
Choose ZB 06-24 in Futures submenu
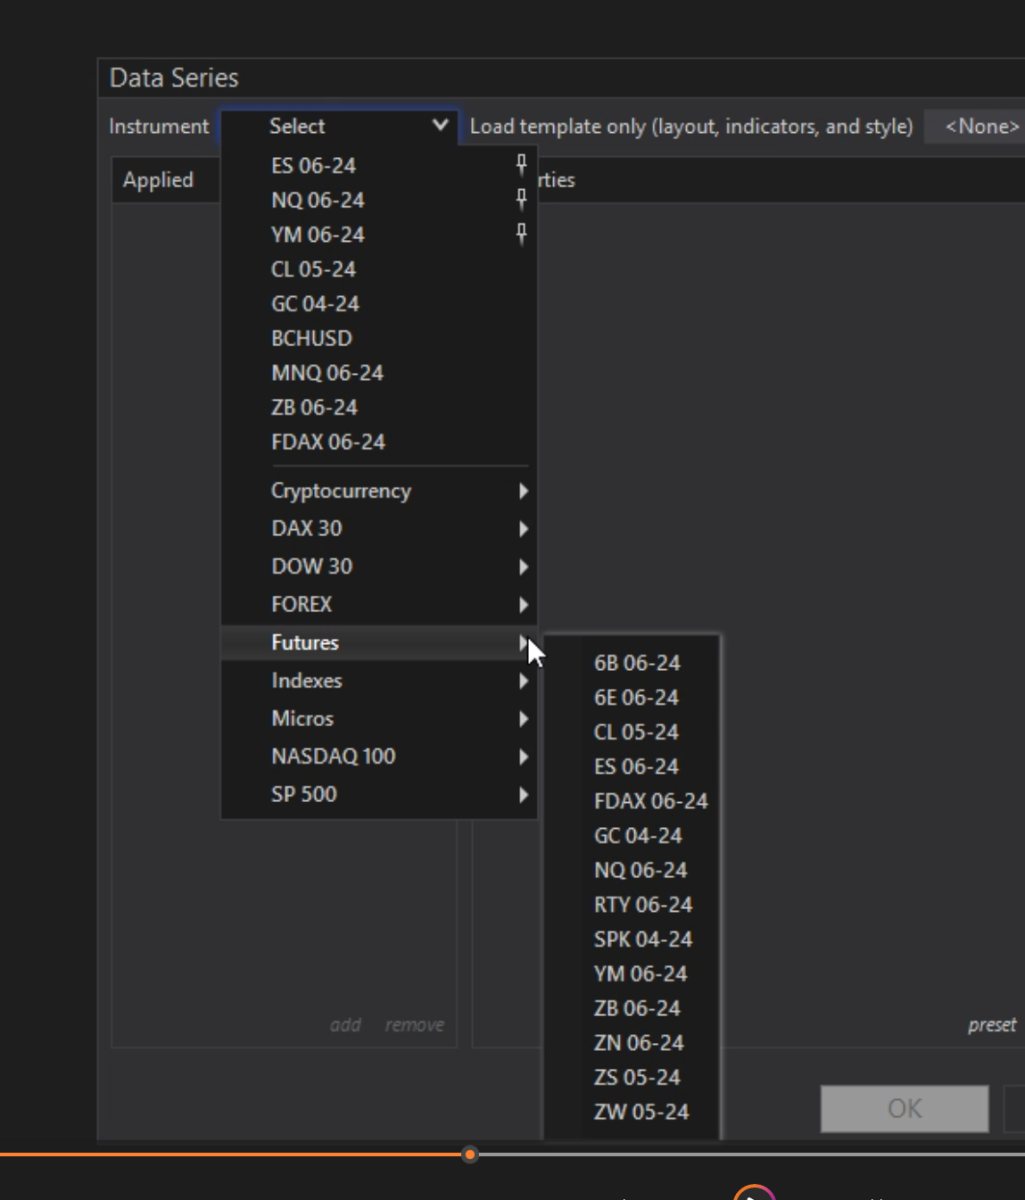coord(632,1008)
